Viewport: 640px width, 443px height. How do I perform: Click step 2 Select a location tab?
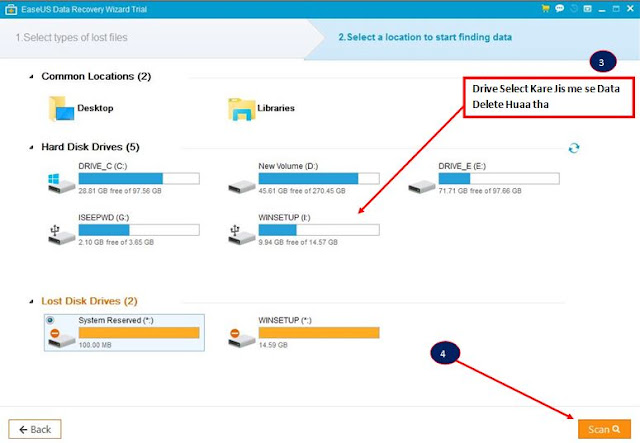[x=425, y=37]
